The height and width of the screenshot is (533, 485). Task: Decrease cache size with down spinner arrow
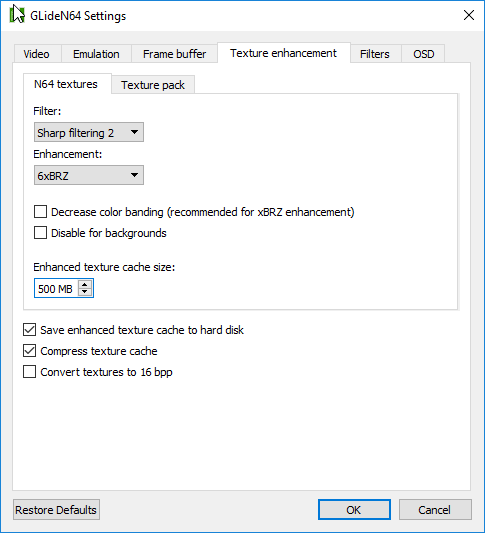click(85, 292)
